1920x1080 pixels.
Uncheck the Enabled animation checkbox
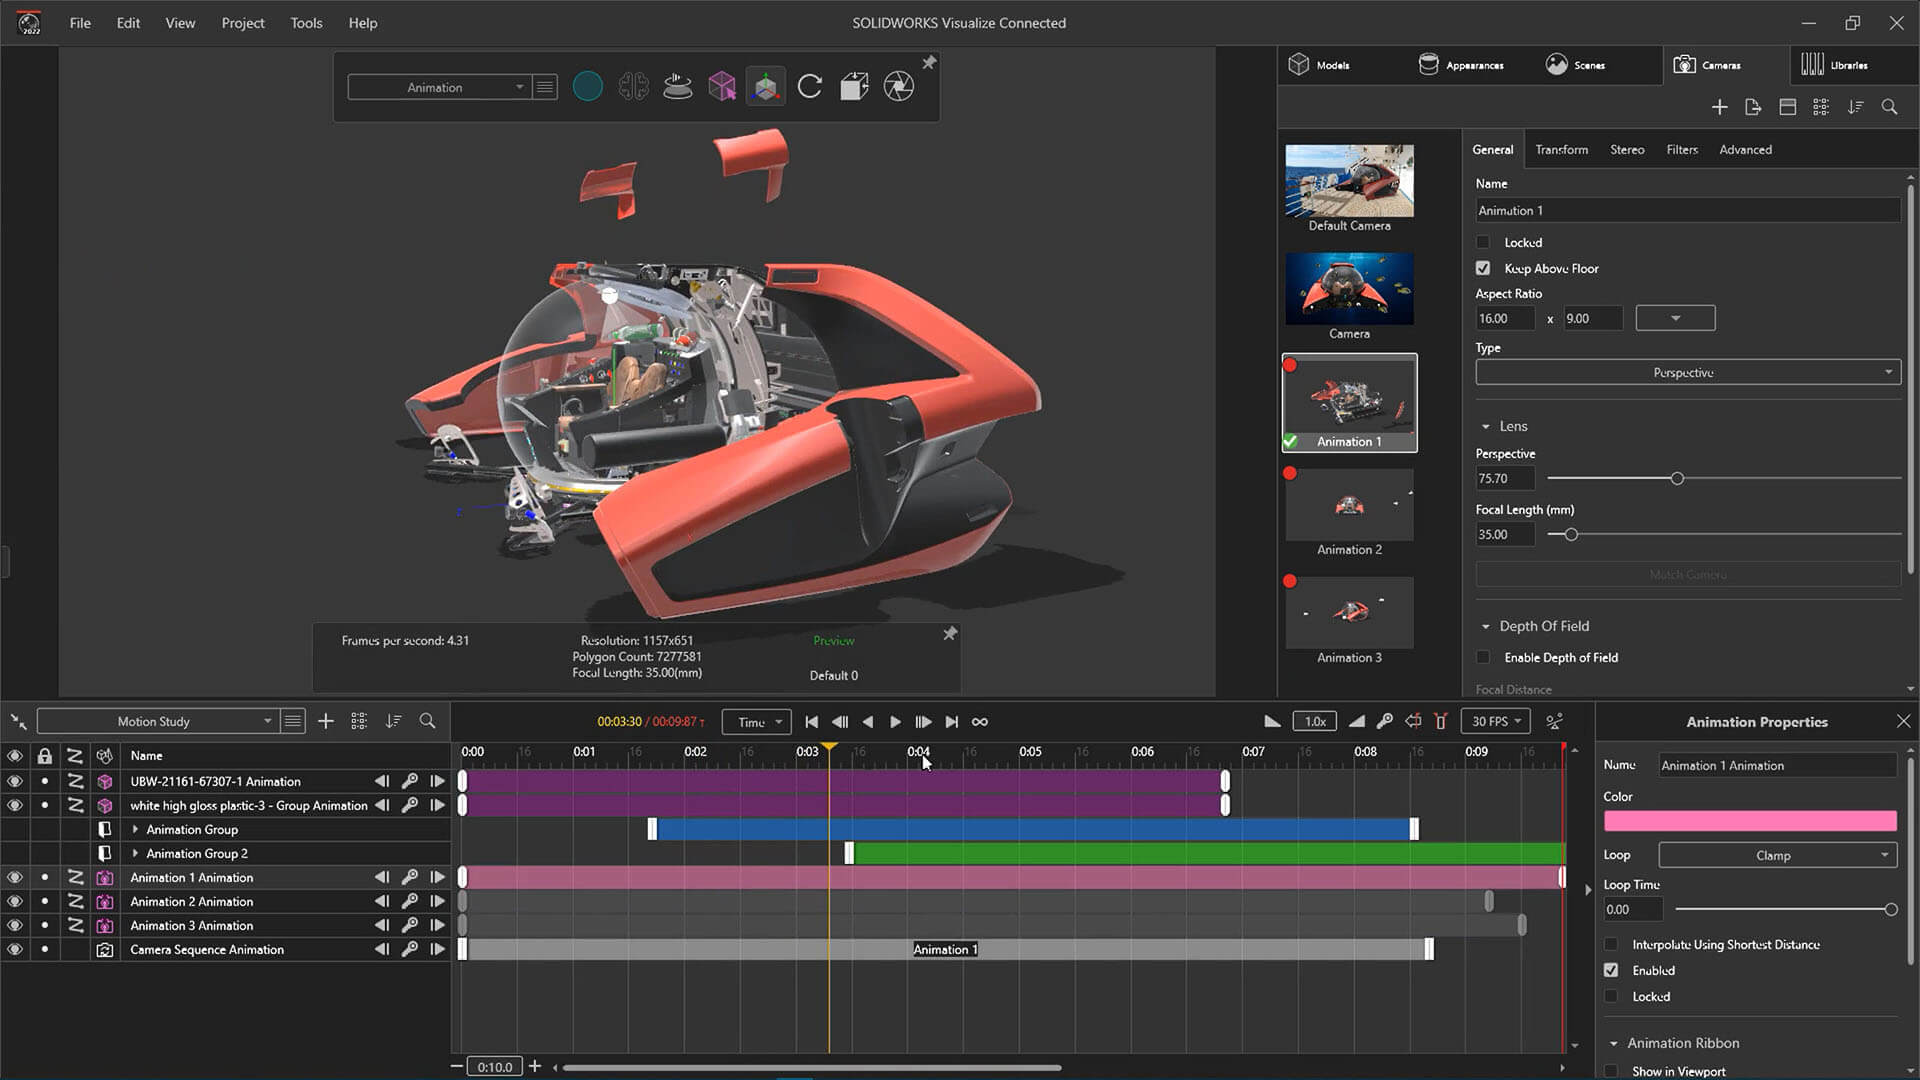(1611, 970)
